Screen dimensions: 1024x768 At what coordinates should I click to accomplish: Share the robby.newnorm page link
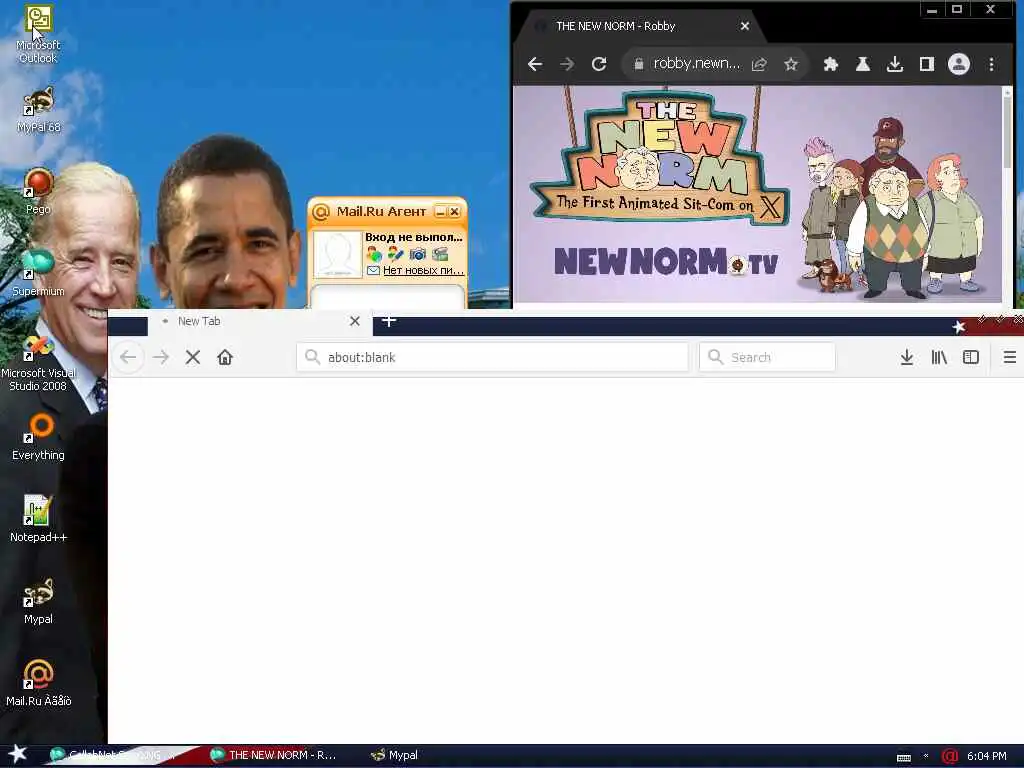[759, 64]
